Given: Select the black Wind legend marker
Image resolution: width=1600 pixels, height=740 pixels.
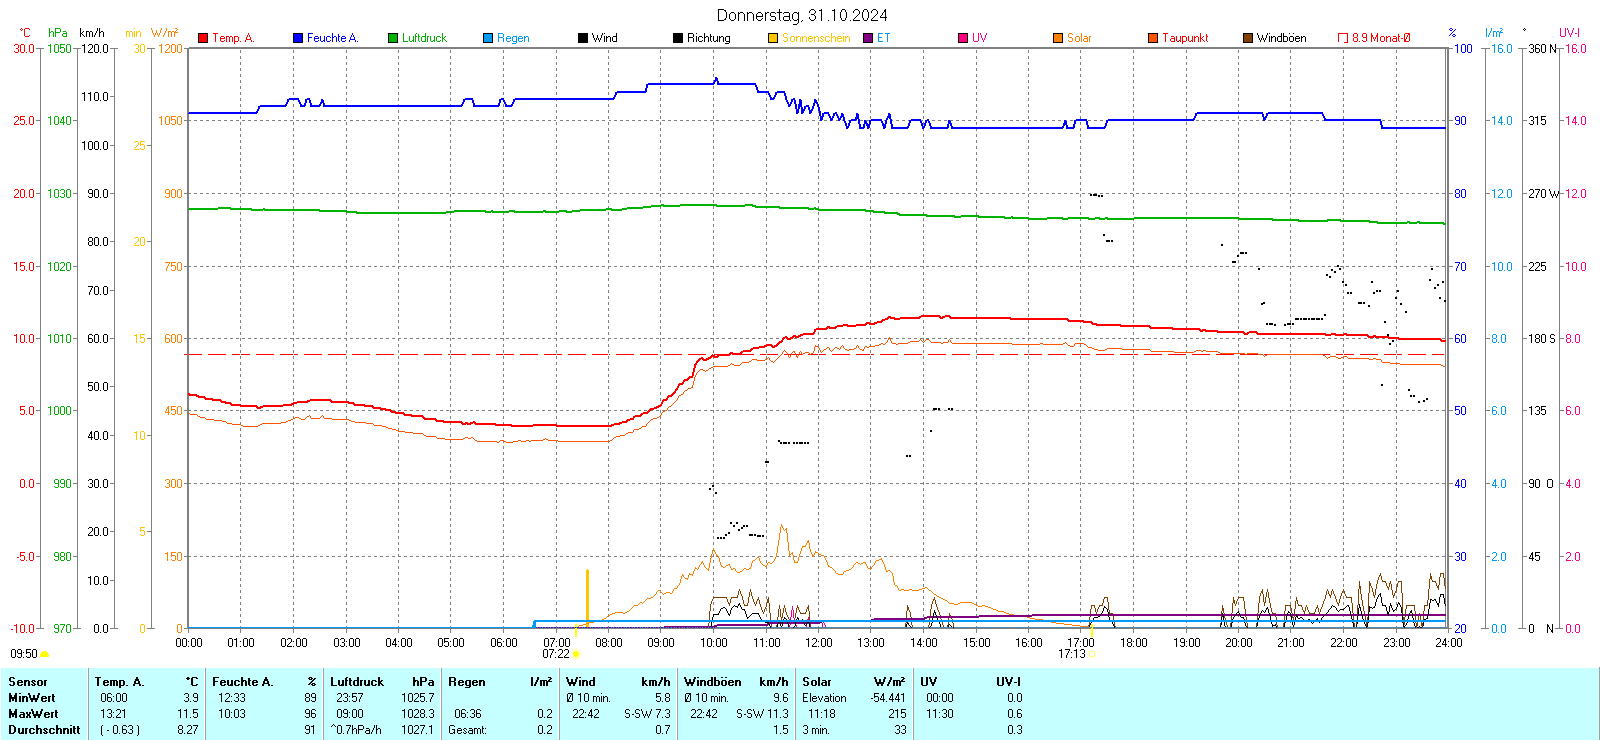Looking at the screenshot, I should click(583, 38).
